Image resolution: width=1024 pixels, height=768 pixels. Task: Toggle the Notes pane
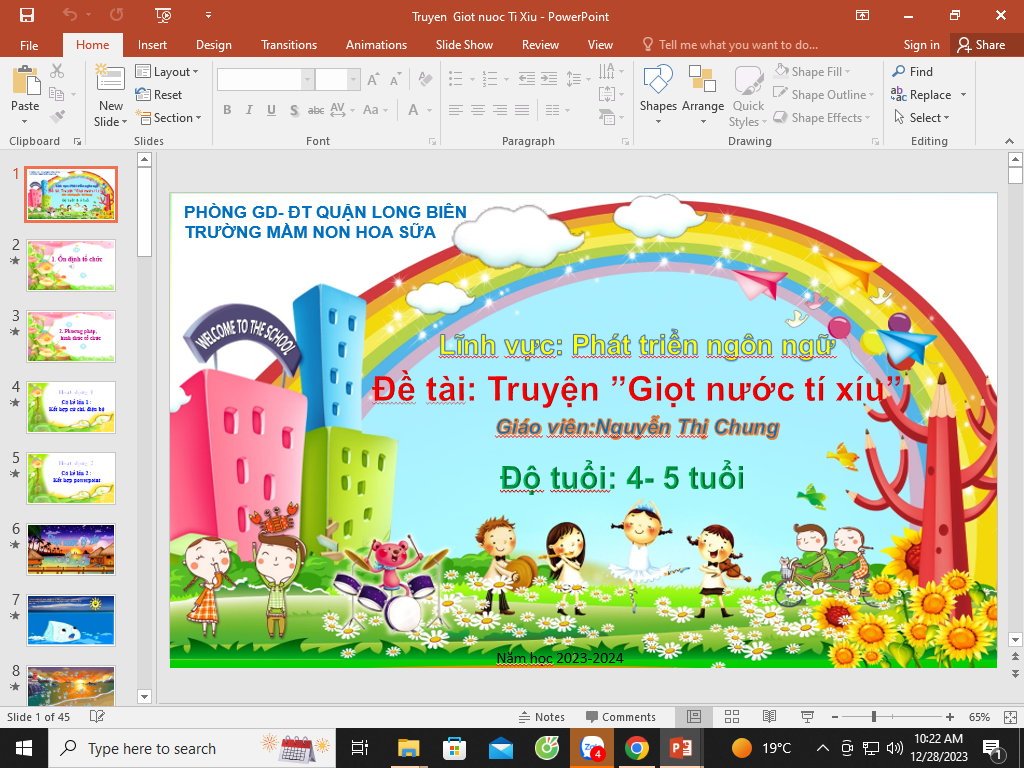541,717
